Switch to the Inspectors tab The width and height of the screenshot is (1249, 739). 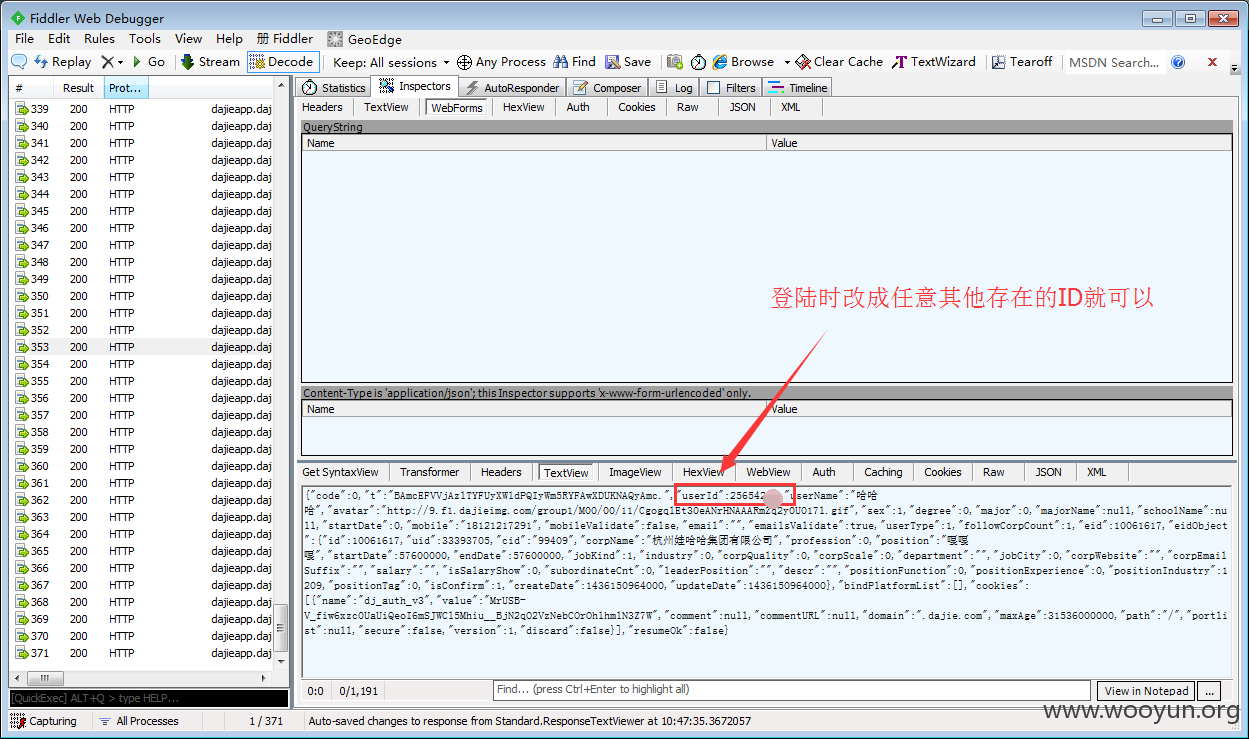pyautogui.click(x=415, y=87)
